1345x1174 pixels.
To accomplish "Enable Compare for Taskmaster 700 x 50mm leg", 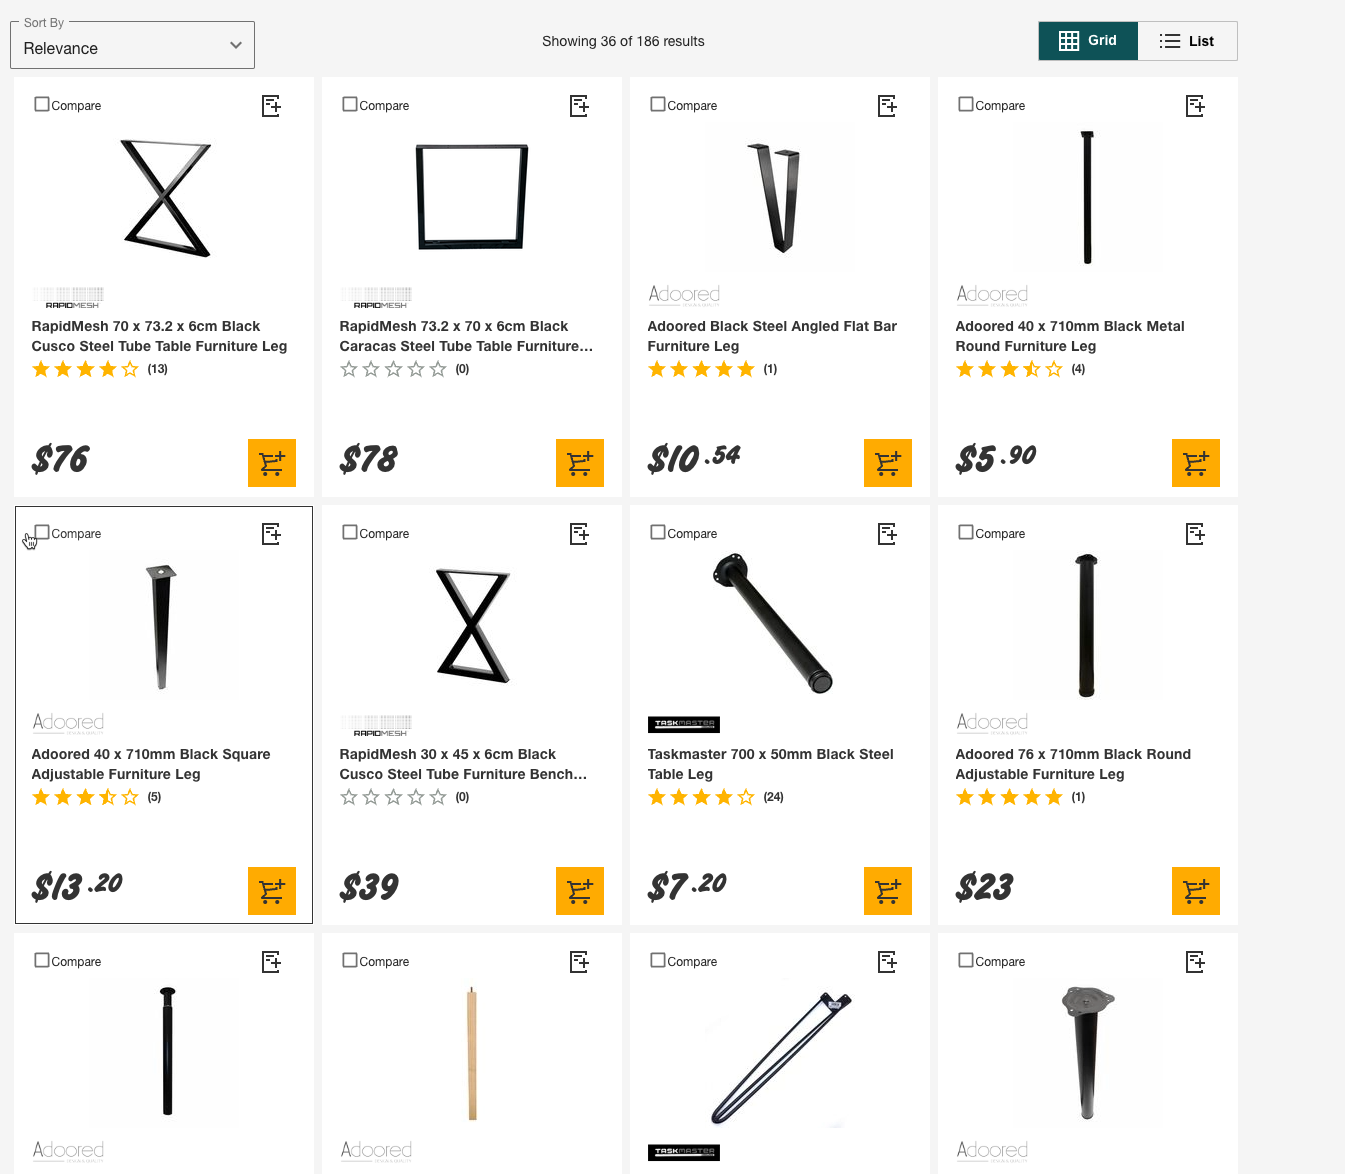I will point(658,532).
